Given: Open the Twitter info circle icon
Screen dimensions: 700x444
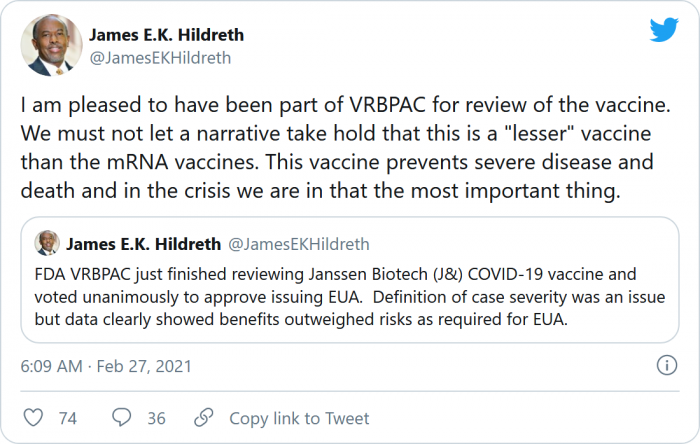Looking at the screenshot, I should tap(666, 366).
